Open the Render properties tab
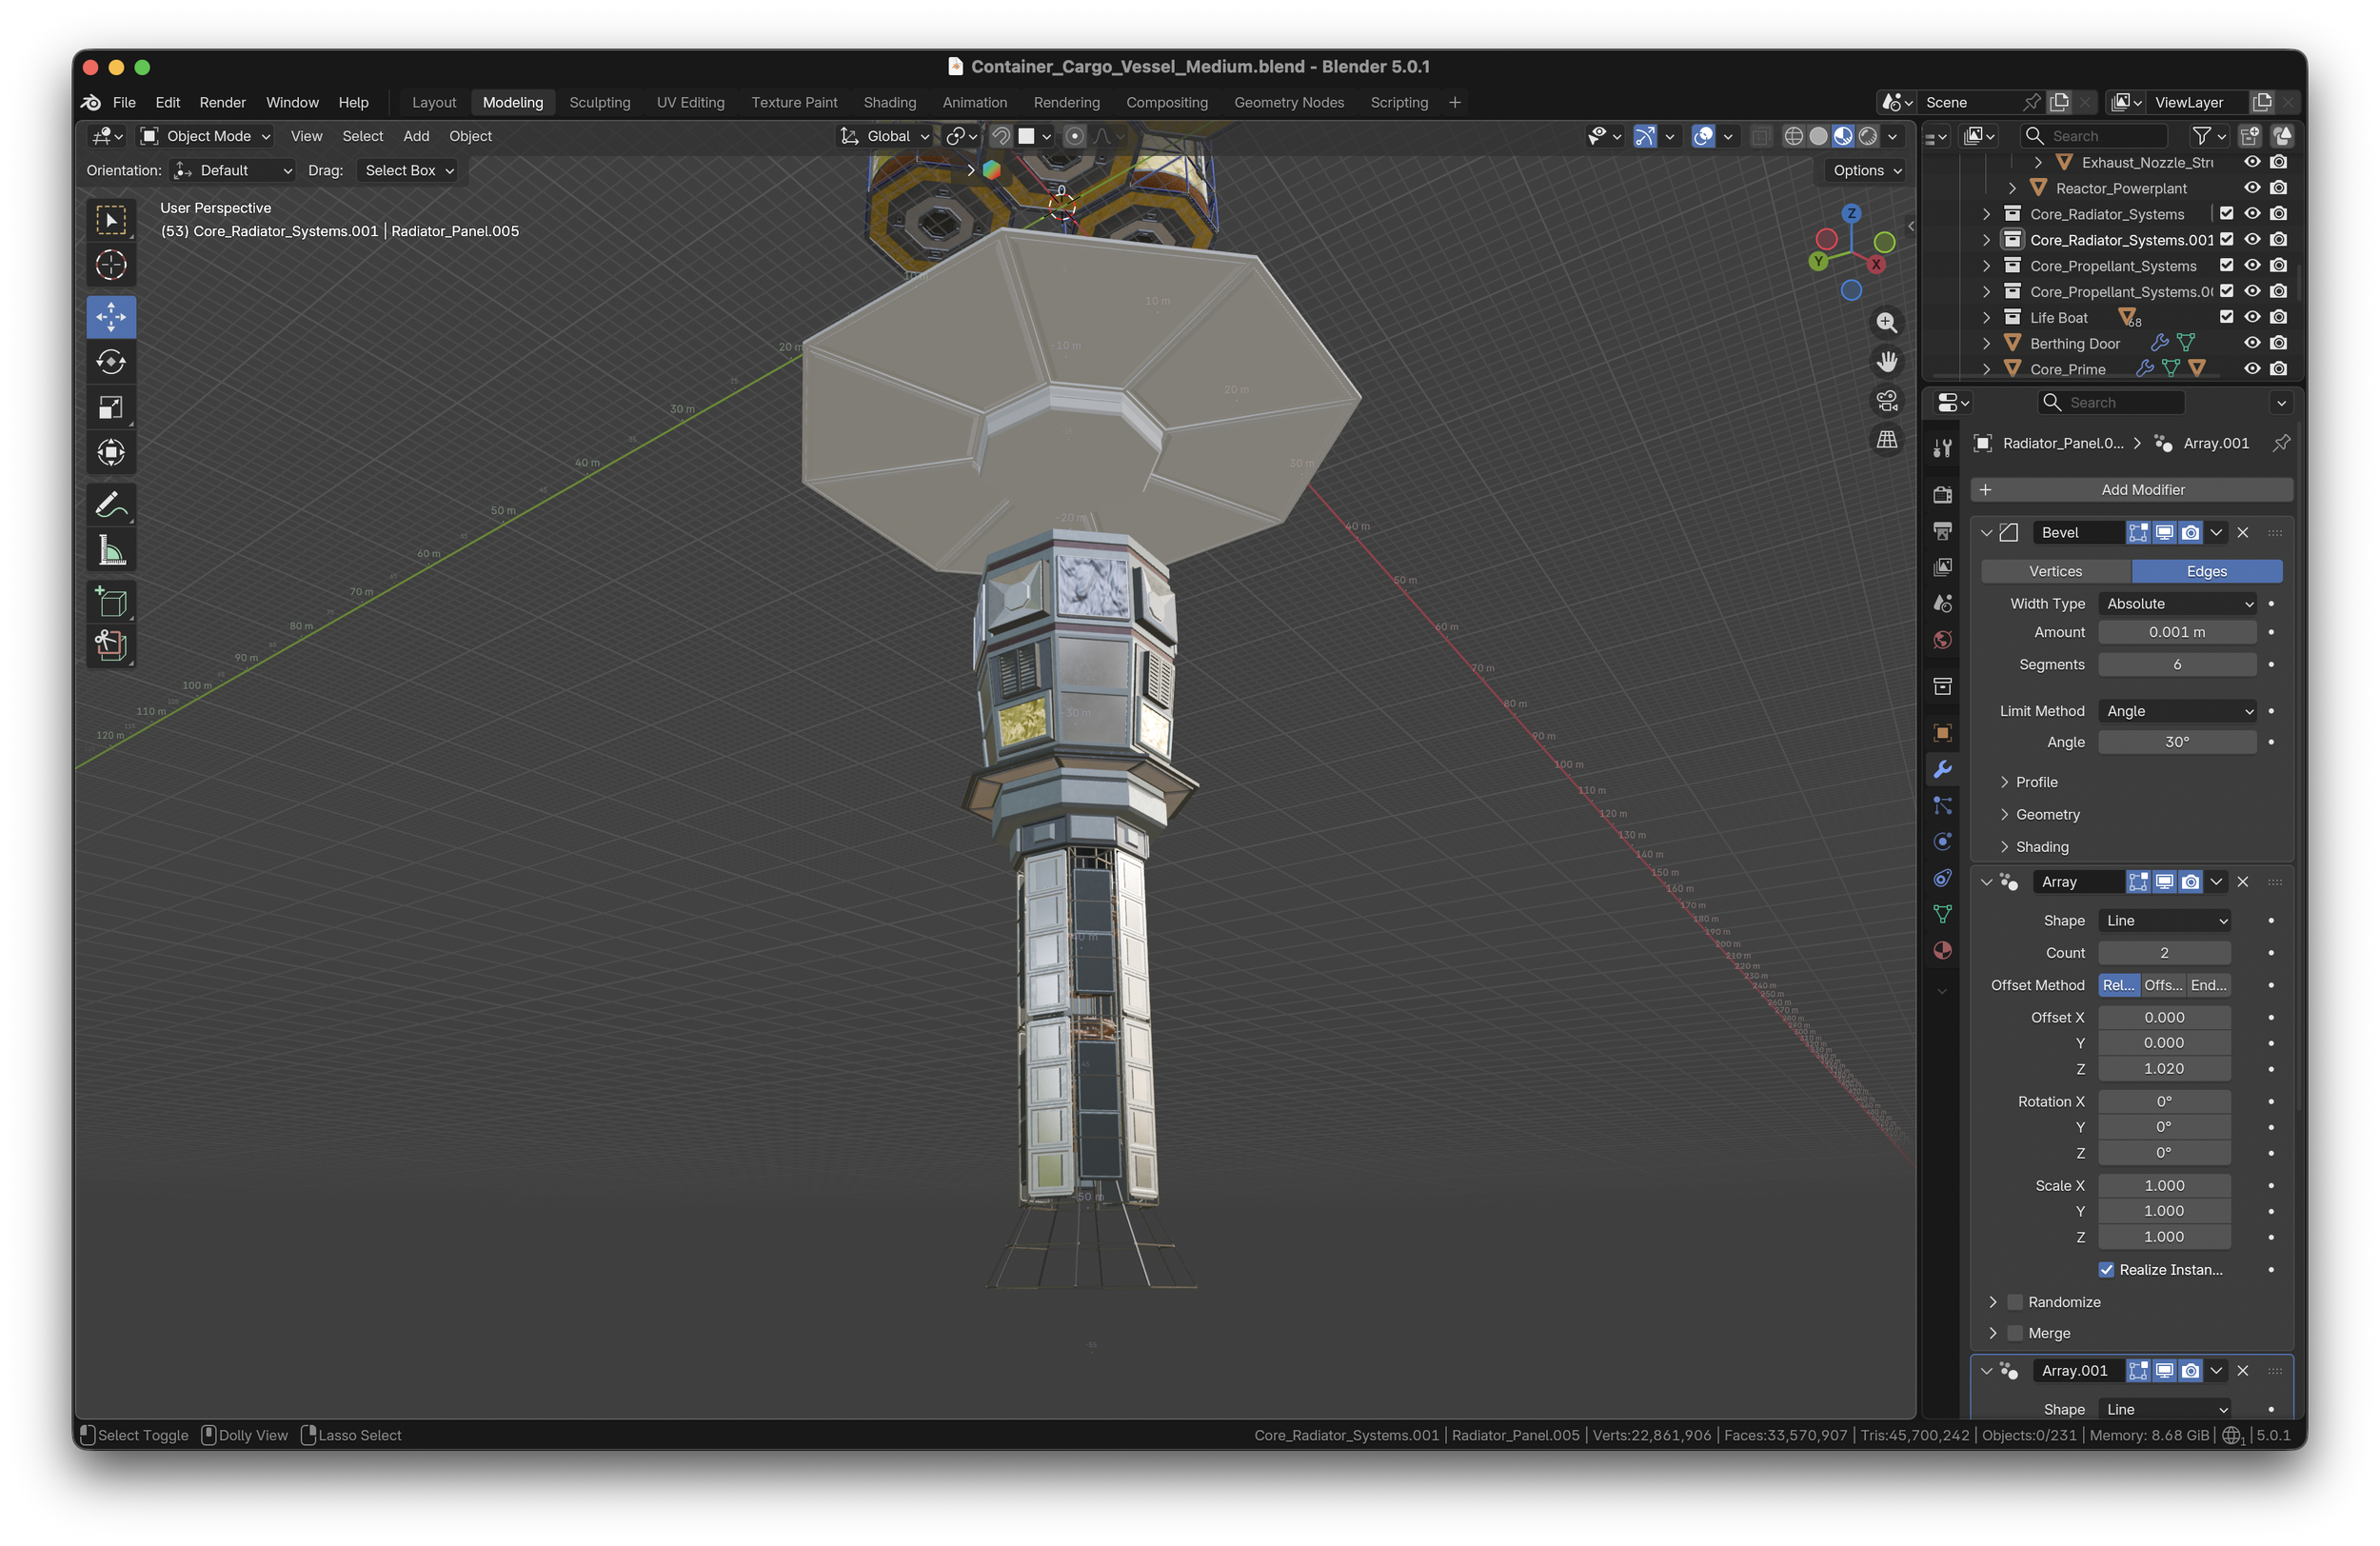Image resolution: width=2380 pixels, height=1546 pixels. pyautogui.click(x=1942, y=495)
